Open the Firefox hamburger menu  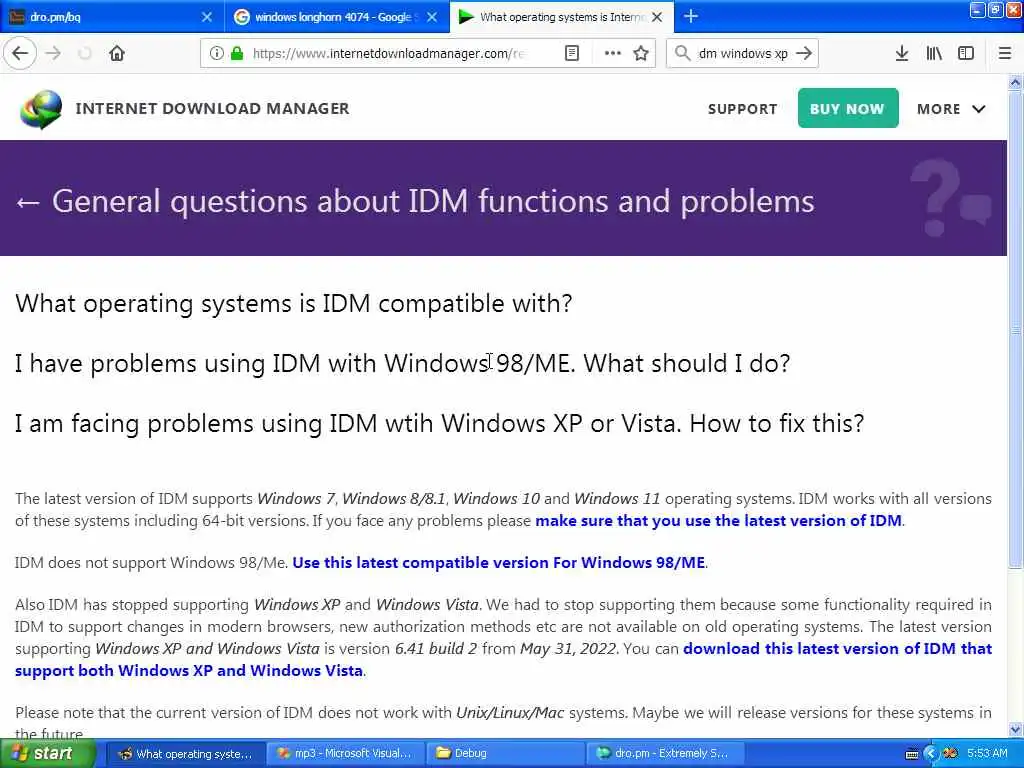[x=1005, y=53]
